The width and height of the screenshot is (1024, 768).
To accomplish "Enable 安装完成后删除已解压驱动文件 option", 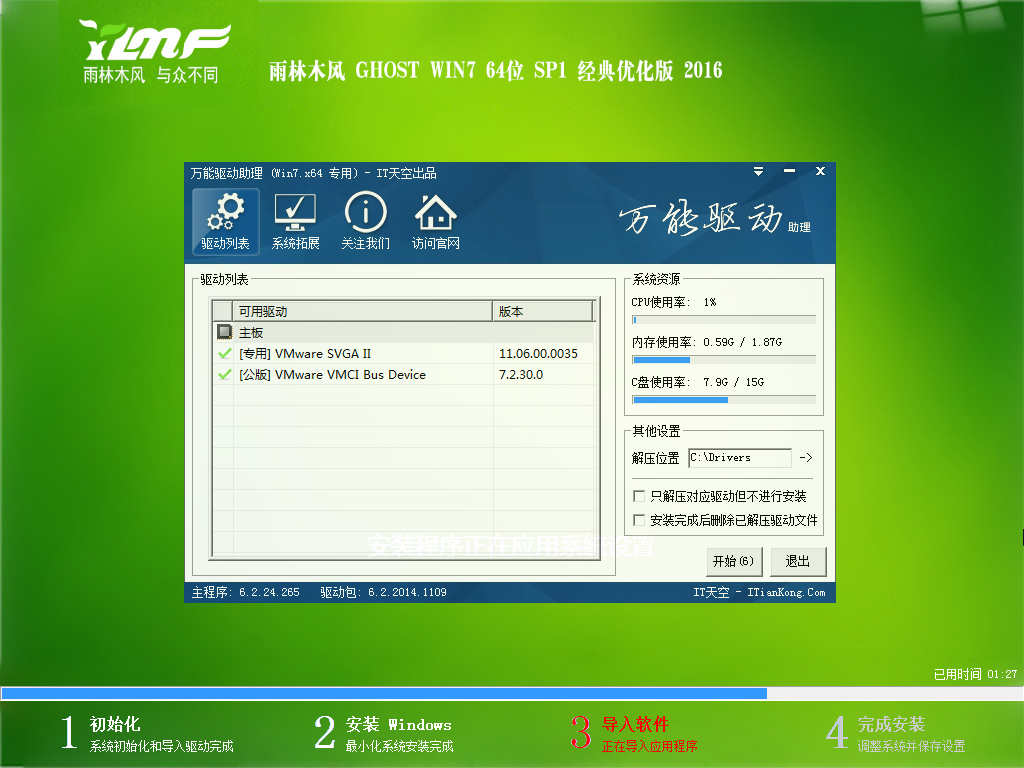I will 639,520.
